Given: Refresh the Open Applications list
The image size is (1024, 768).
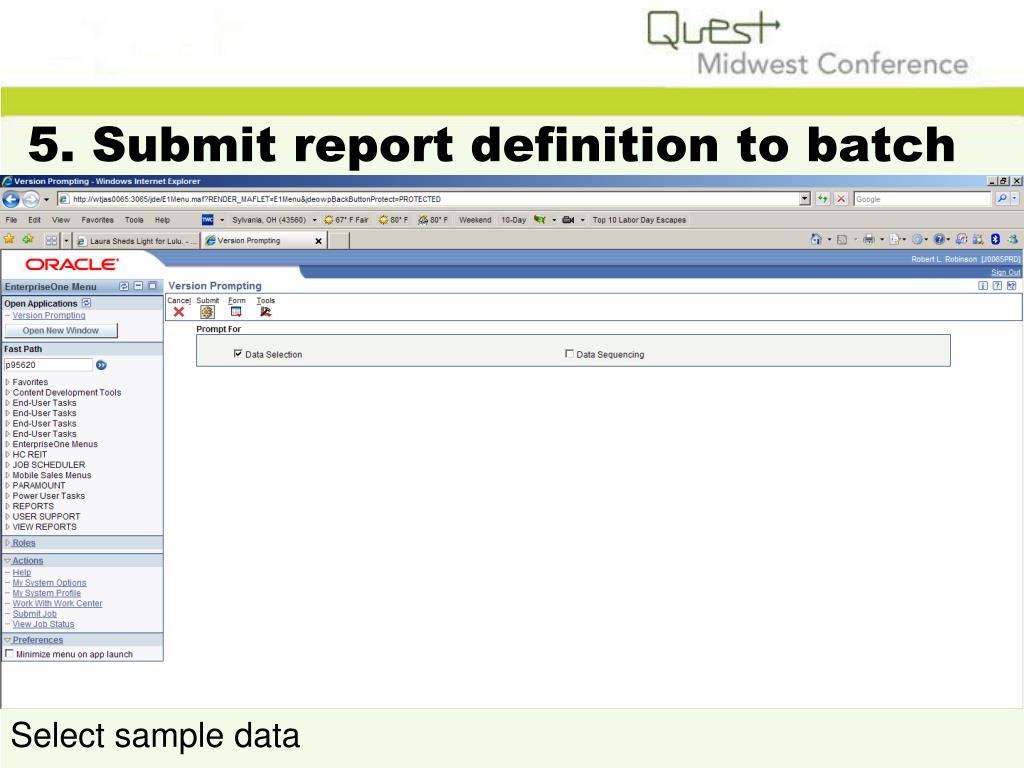Looking at the screenshot, I should tap(86, 303).
